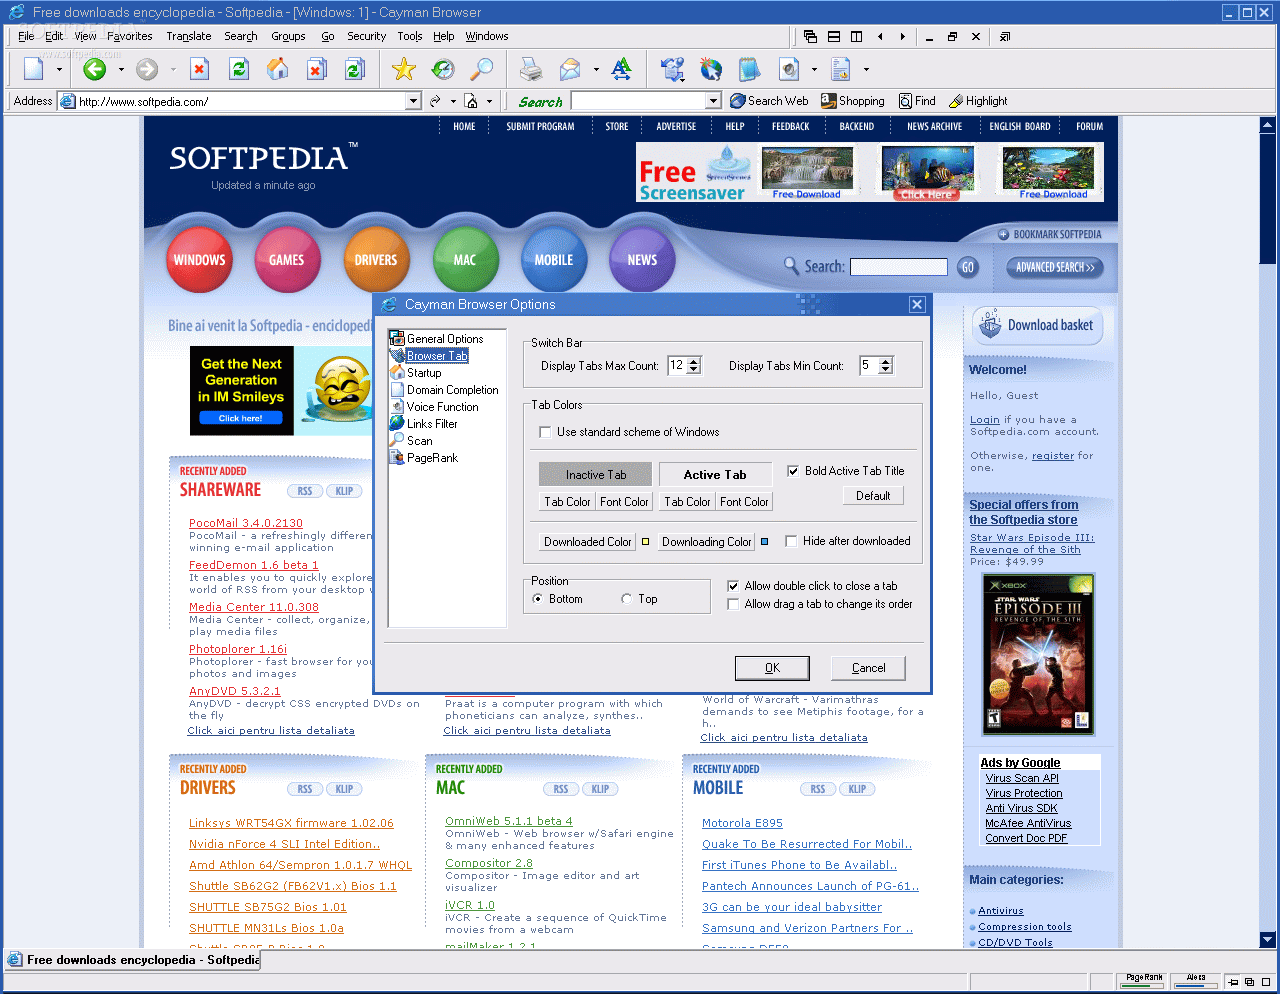
Task: Click Search Web button in search bar
Action: [x=769, y=101]
